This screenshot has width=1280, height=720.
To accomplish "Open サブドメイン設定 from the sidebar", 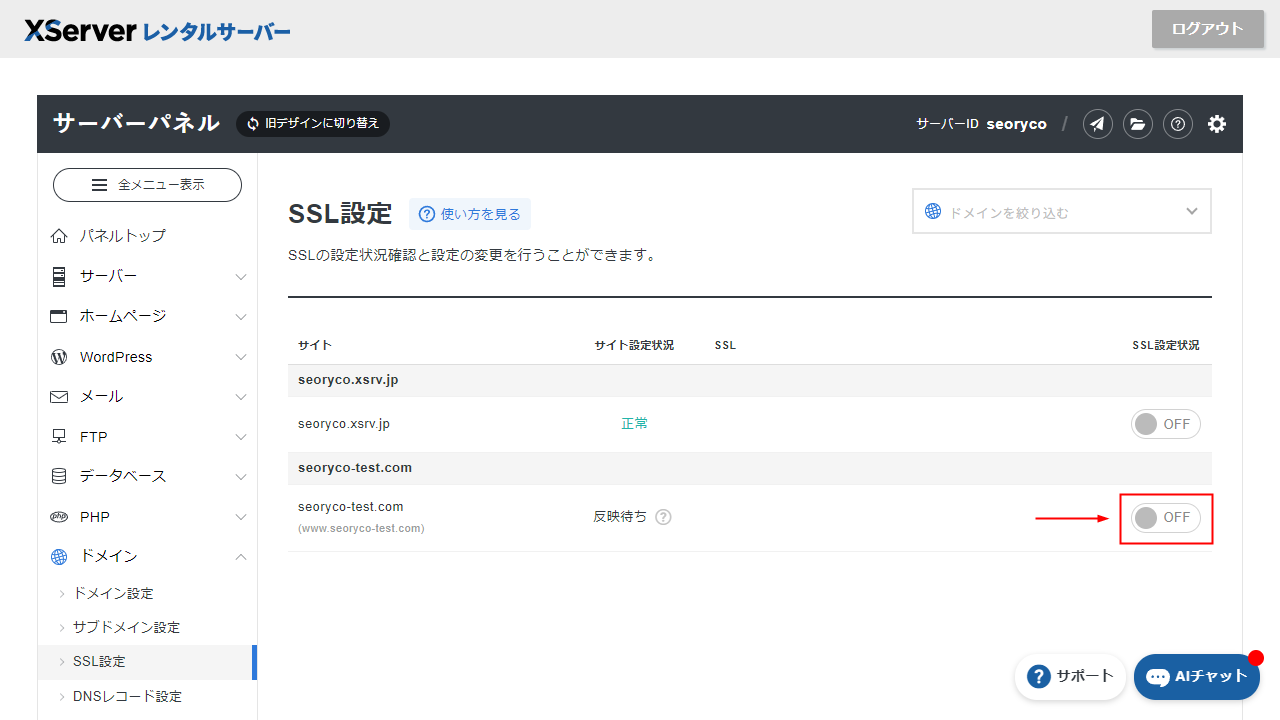I will click(x=124, y=627).
